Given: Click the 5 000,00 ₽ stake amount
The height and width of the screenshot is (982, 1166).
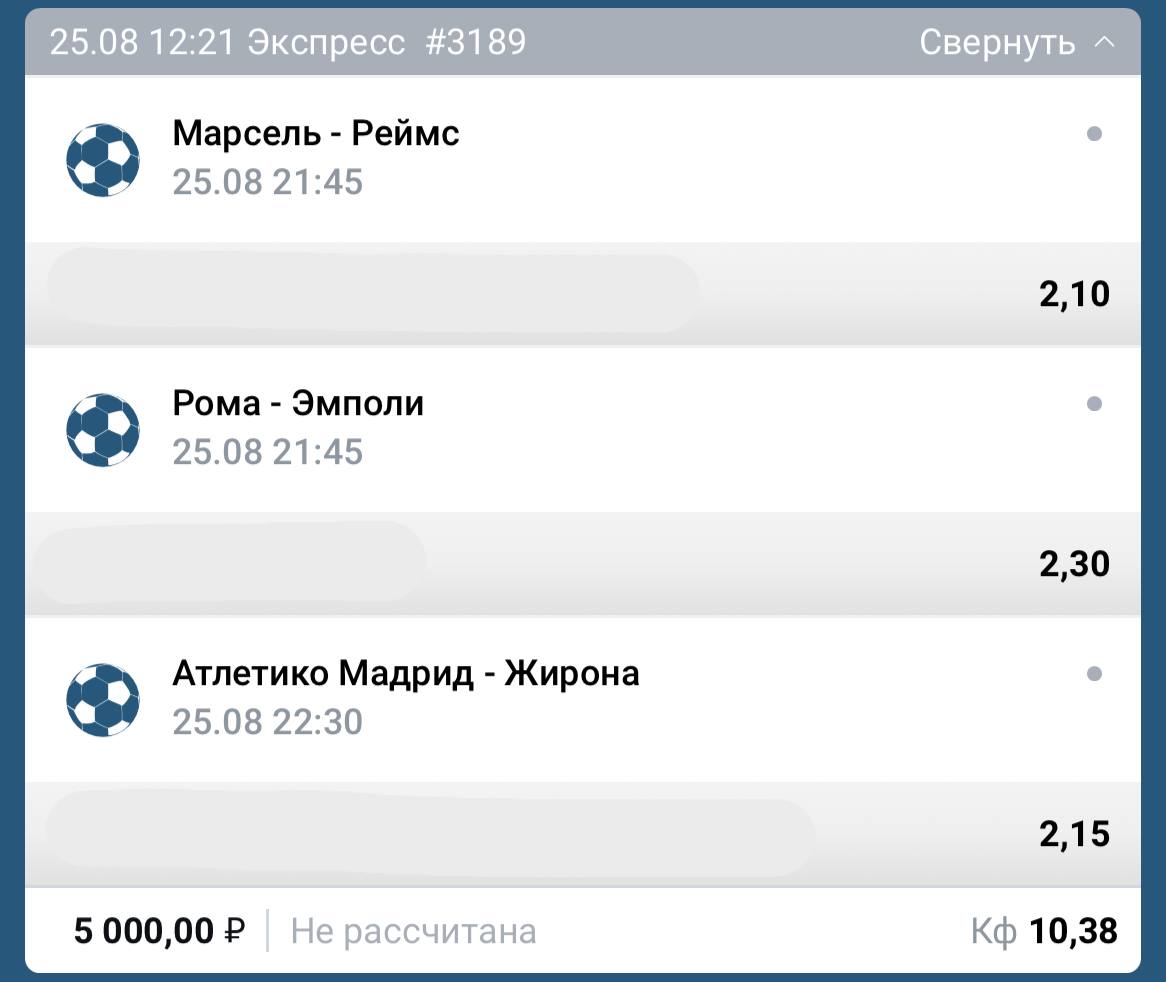Looking at the screenshot, I should (x=159, y=932).
